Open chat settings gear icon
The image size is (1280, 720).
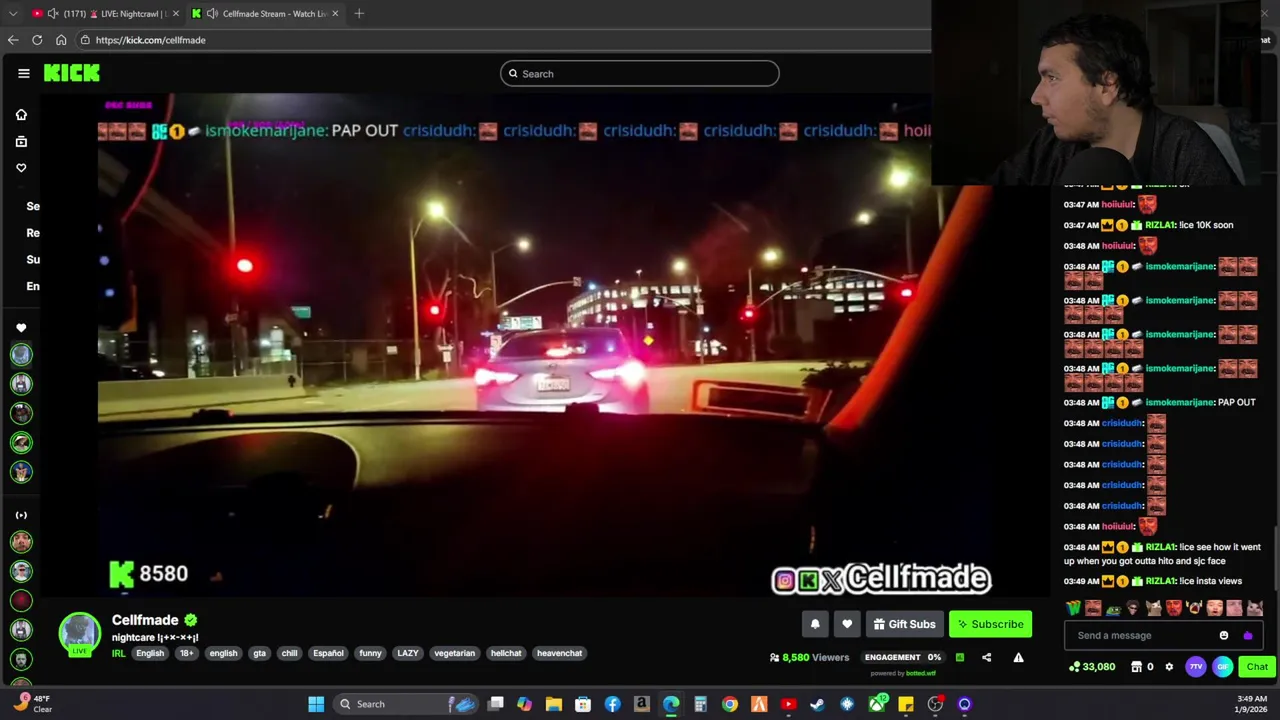point(1169,667)
